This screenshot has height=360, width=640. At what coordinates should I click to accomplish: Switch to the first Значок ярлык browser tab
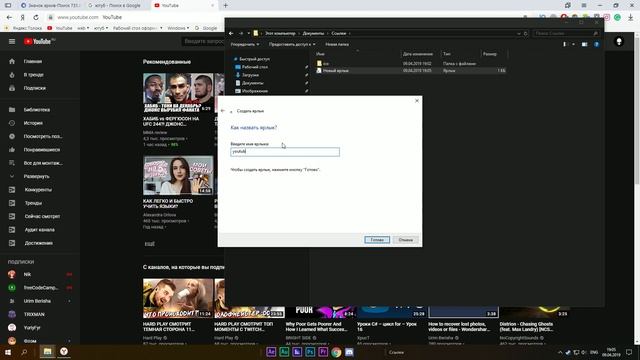(x=50, y=5)
